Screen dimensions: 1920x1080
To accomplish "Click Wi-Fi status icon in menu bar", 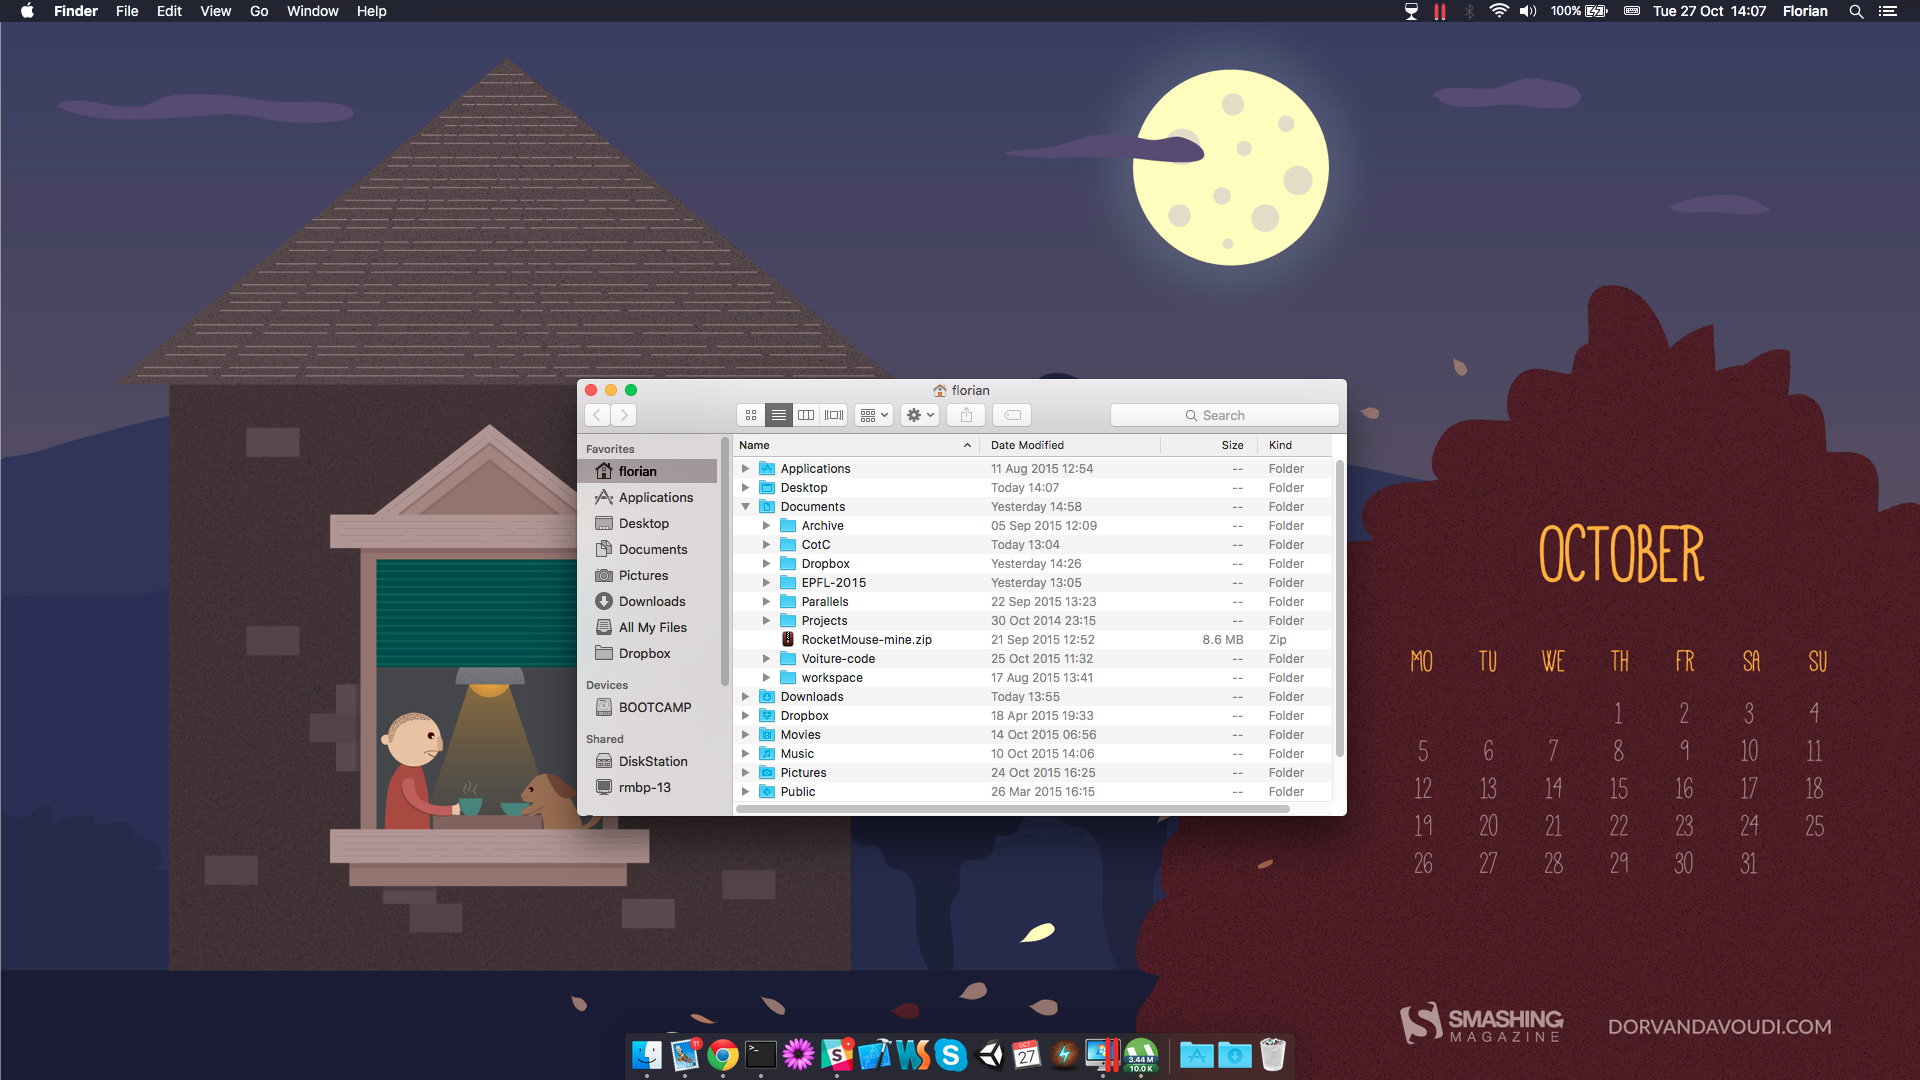I will click(1498, 11).
